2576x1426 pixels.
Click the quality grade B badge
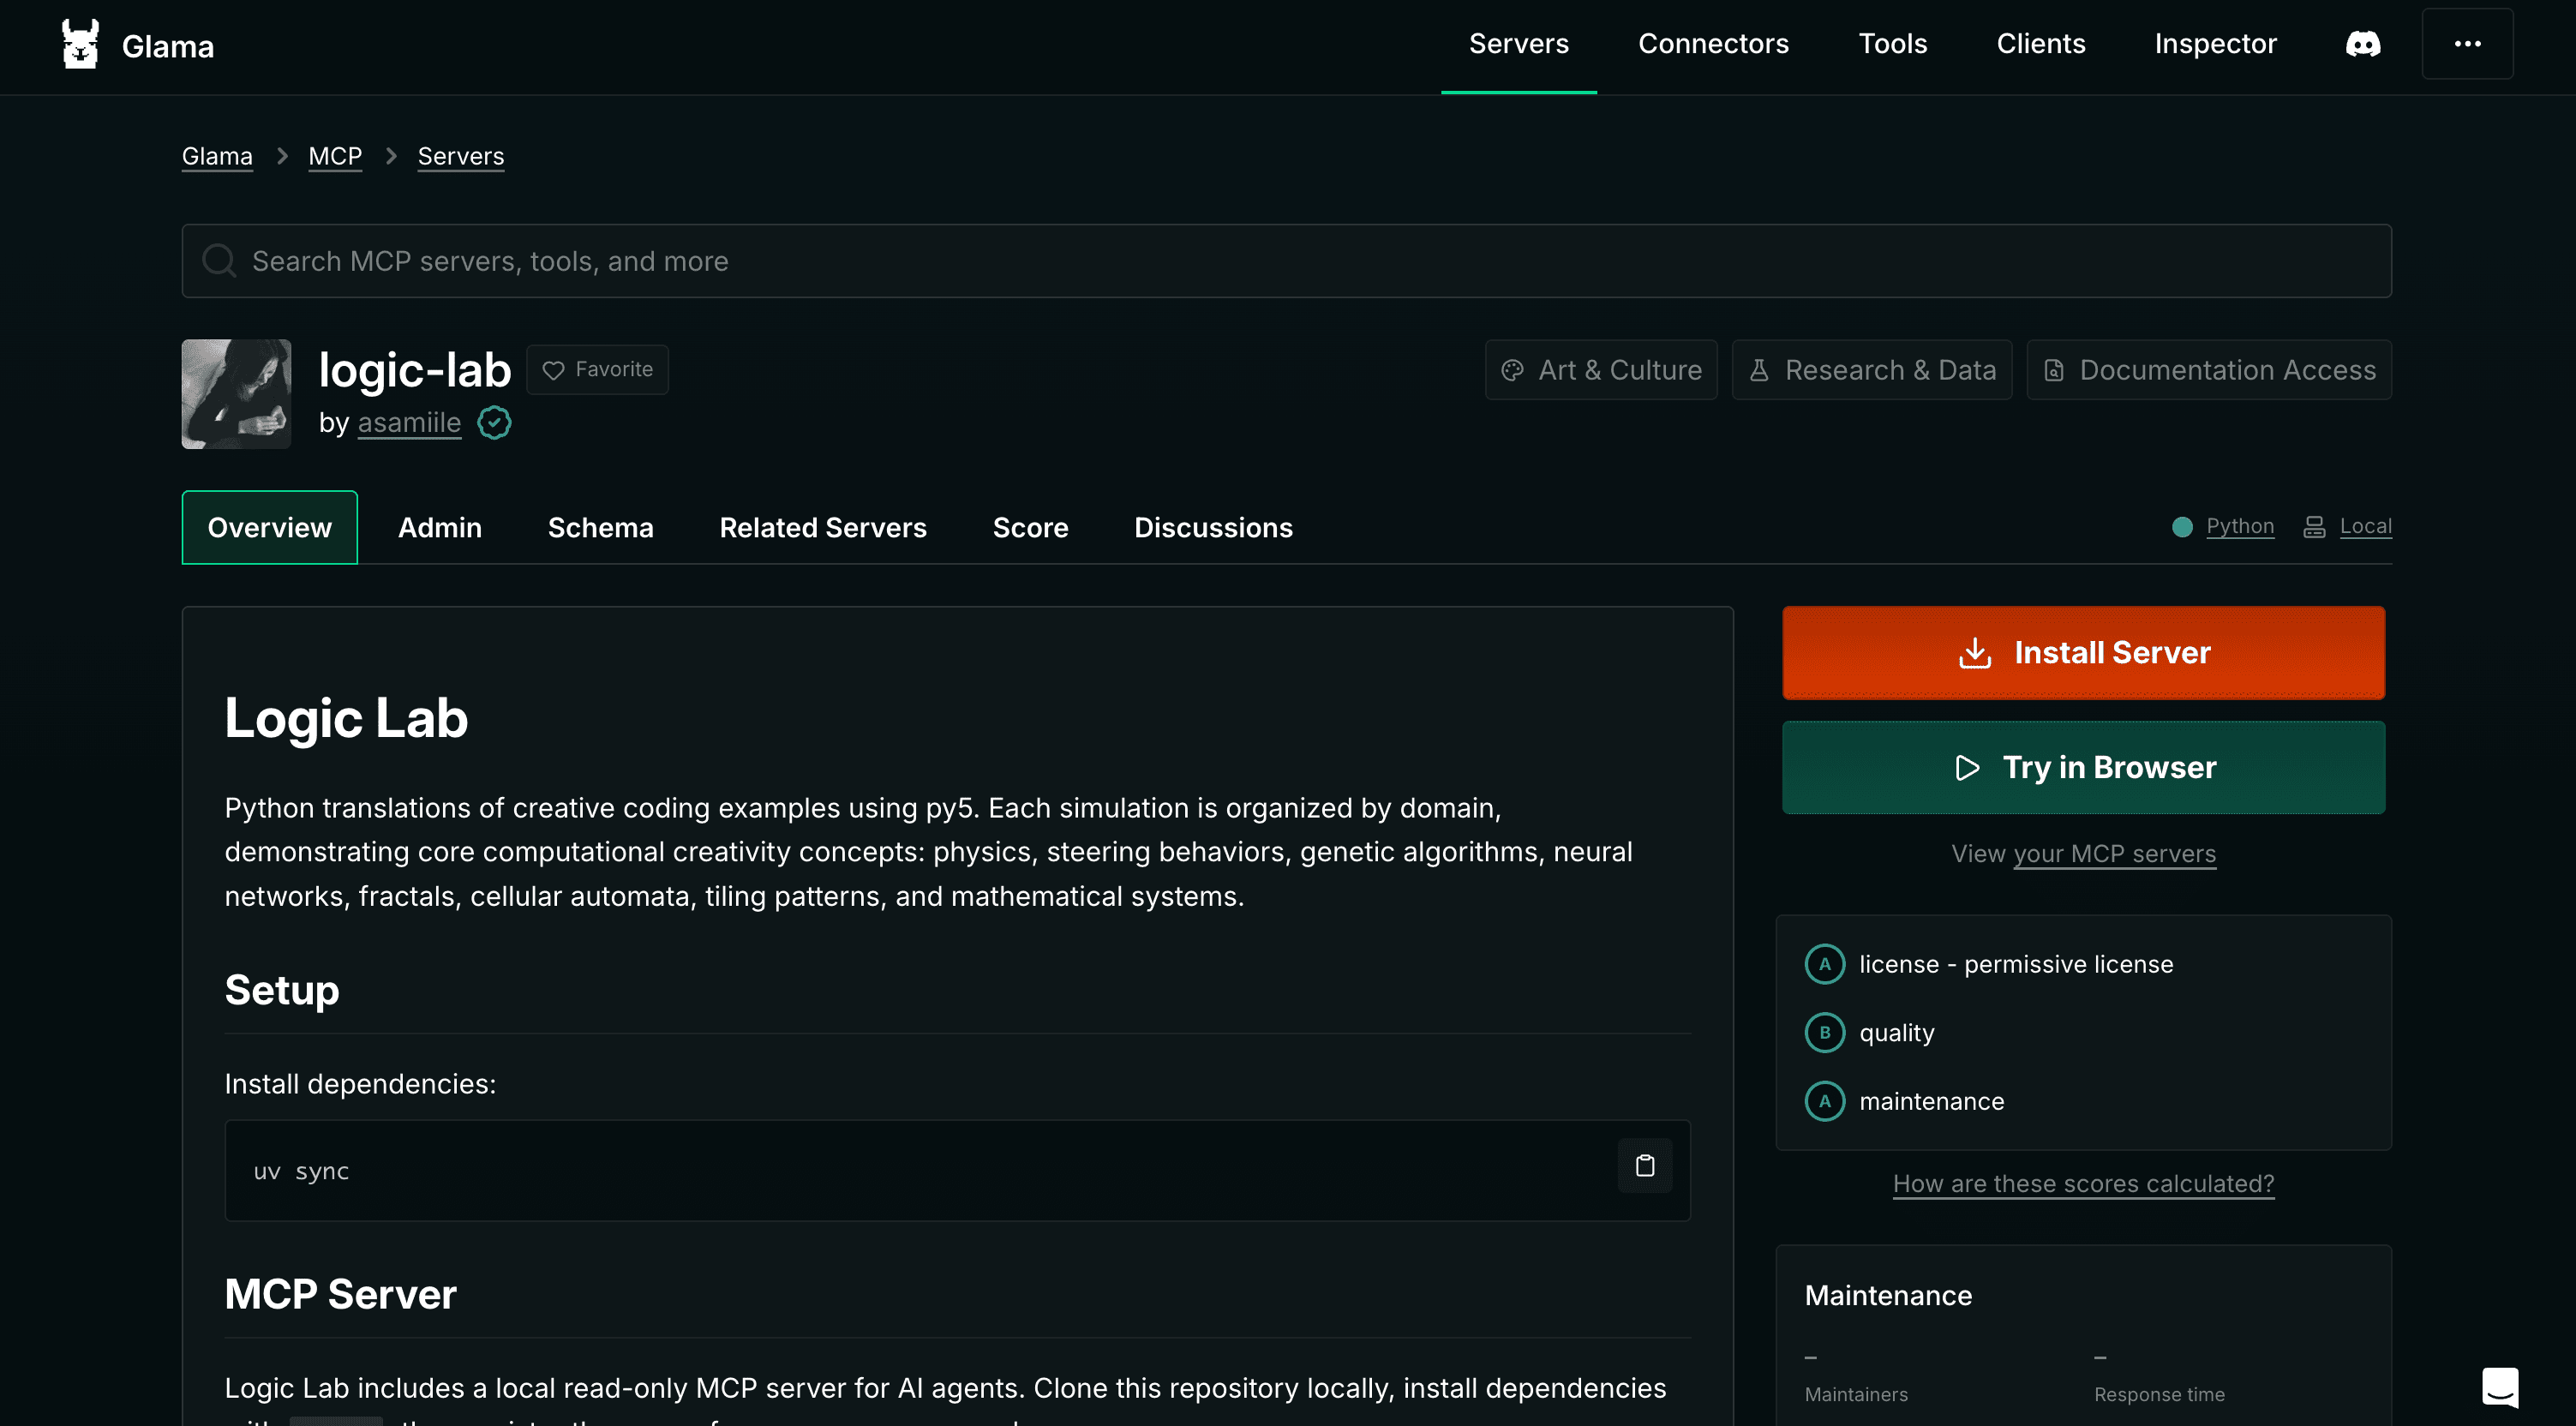click(x=1825, y=1033)
